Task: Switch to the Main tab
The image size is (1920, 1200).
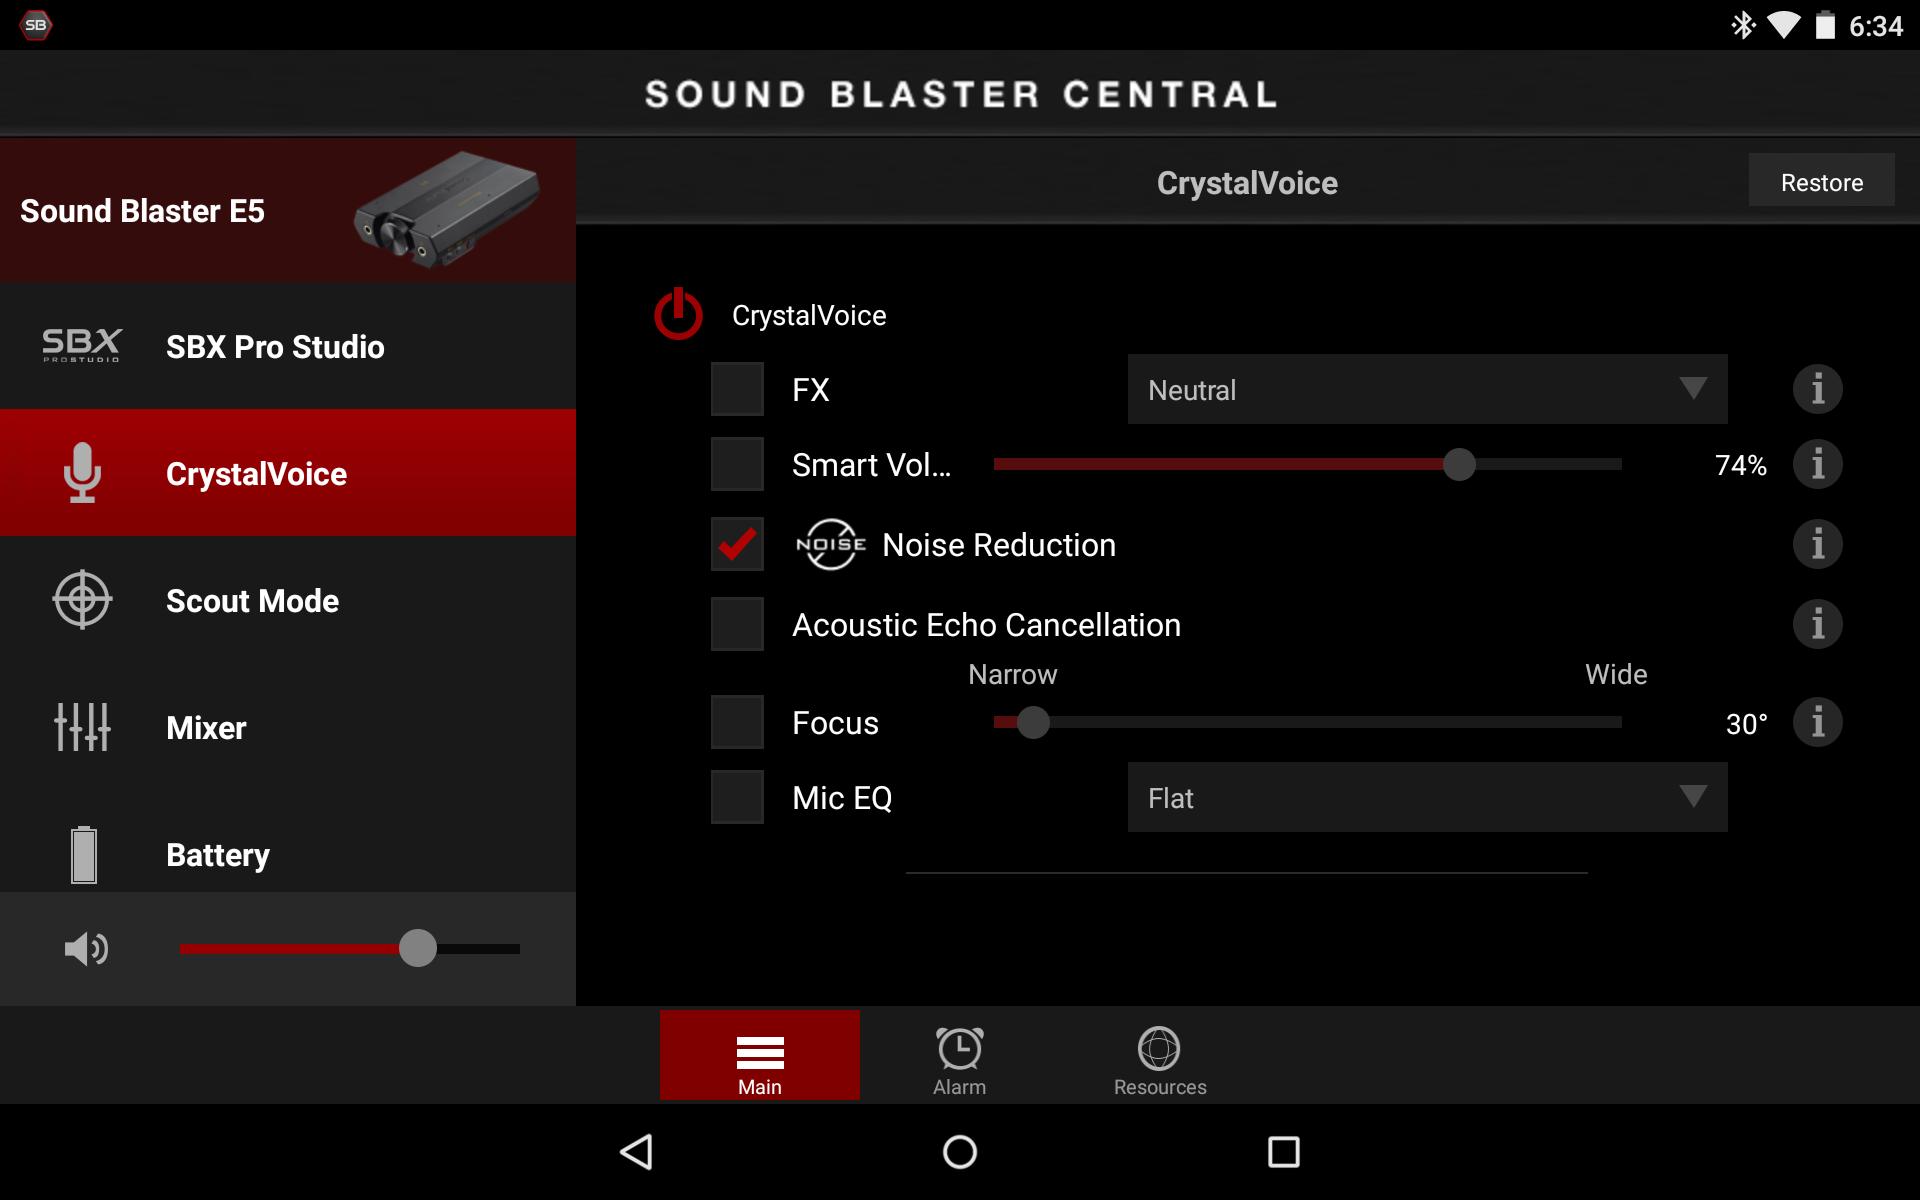Action: [760, 1055]
